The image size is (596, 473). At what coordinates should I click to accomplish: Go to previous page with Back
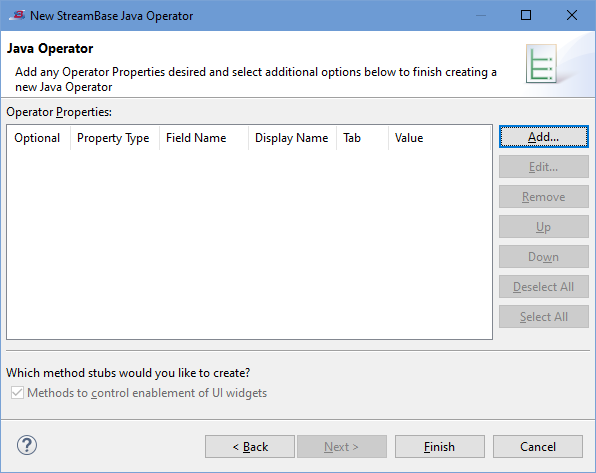[x=250, y=447]
